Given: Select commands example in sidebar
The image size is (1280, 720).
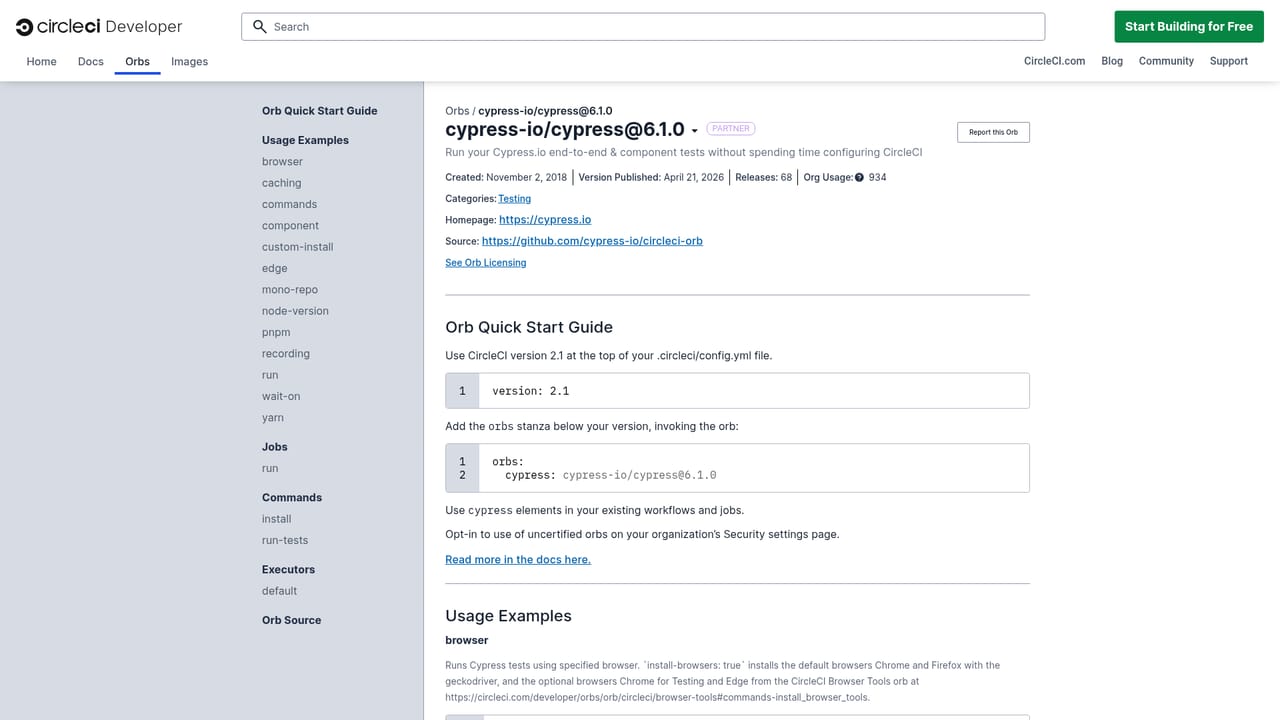Looking at the screenshot, I should (289, 204).
